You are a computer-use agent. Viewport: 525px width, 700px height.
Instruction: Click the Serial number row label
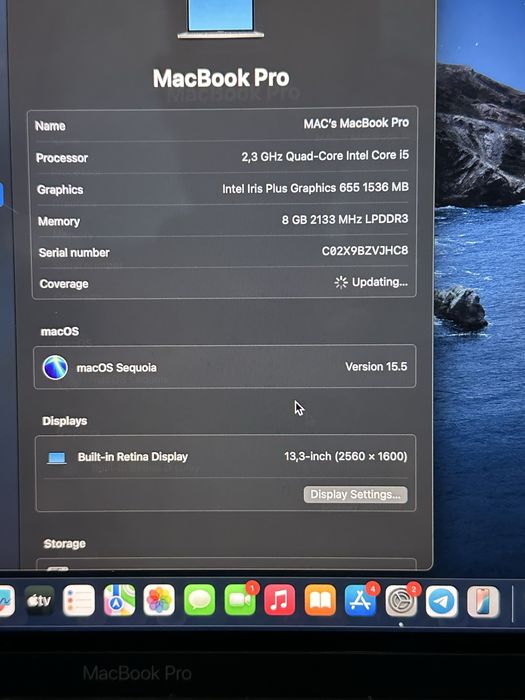click(x=74, y=253)
